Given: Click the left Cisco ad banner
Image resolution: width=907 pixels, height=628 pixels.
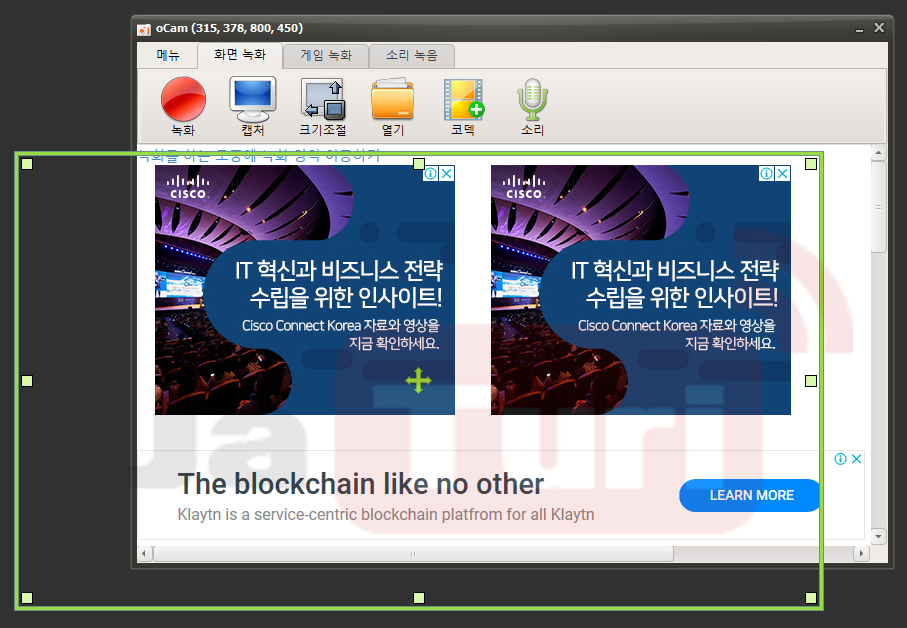Looking at the screenshot, I should [305, 290].
